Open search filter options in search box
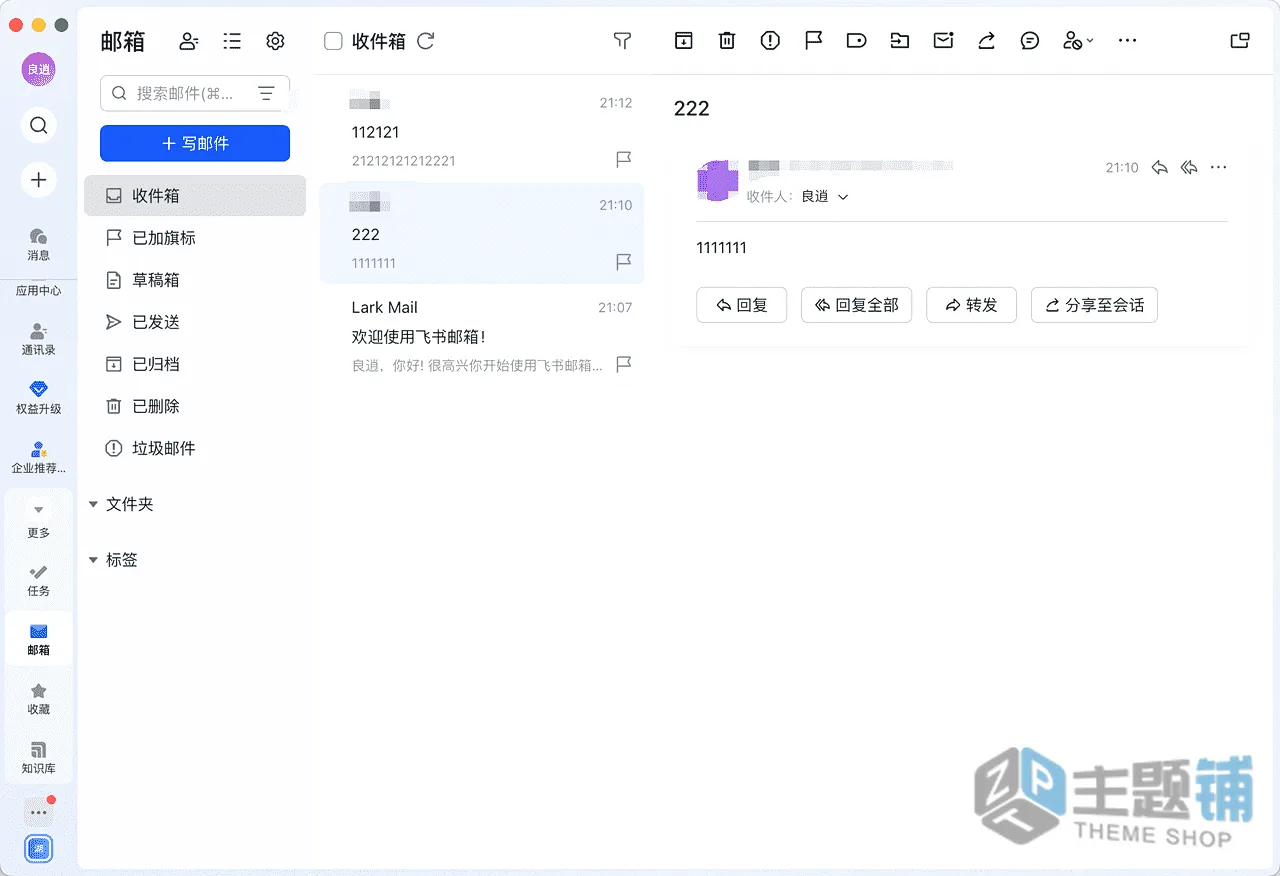 (x=266, y=93)
